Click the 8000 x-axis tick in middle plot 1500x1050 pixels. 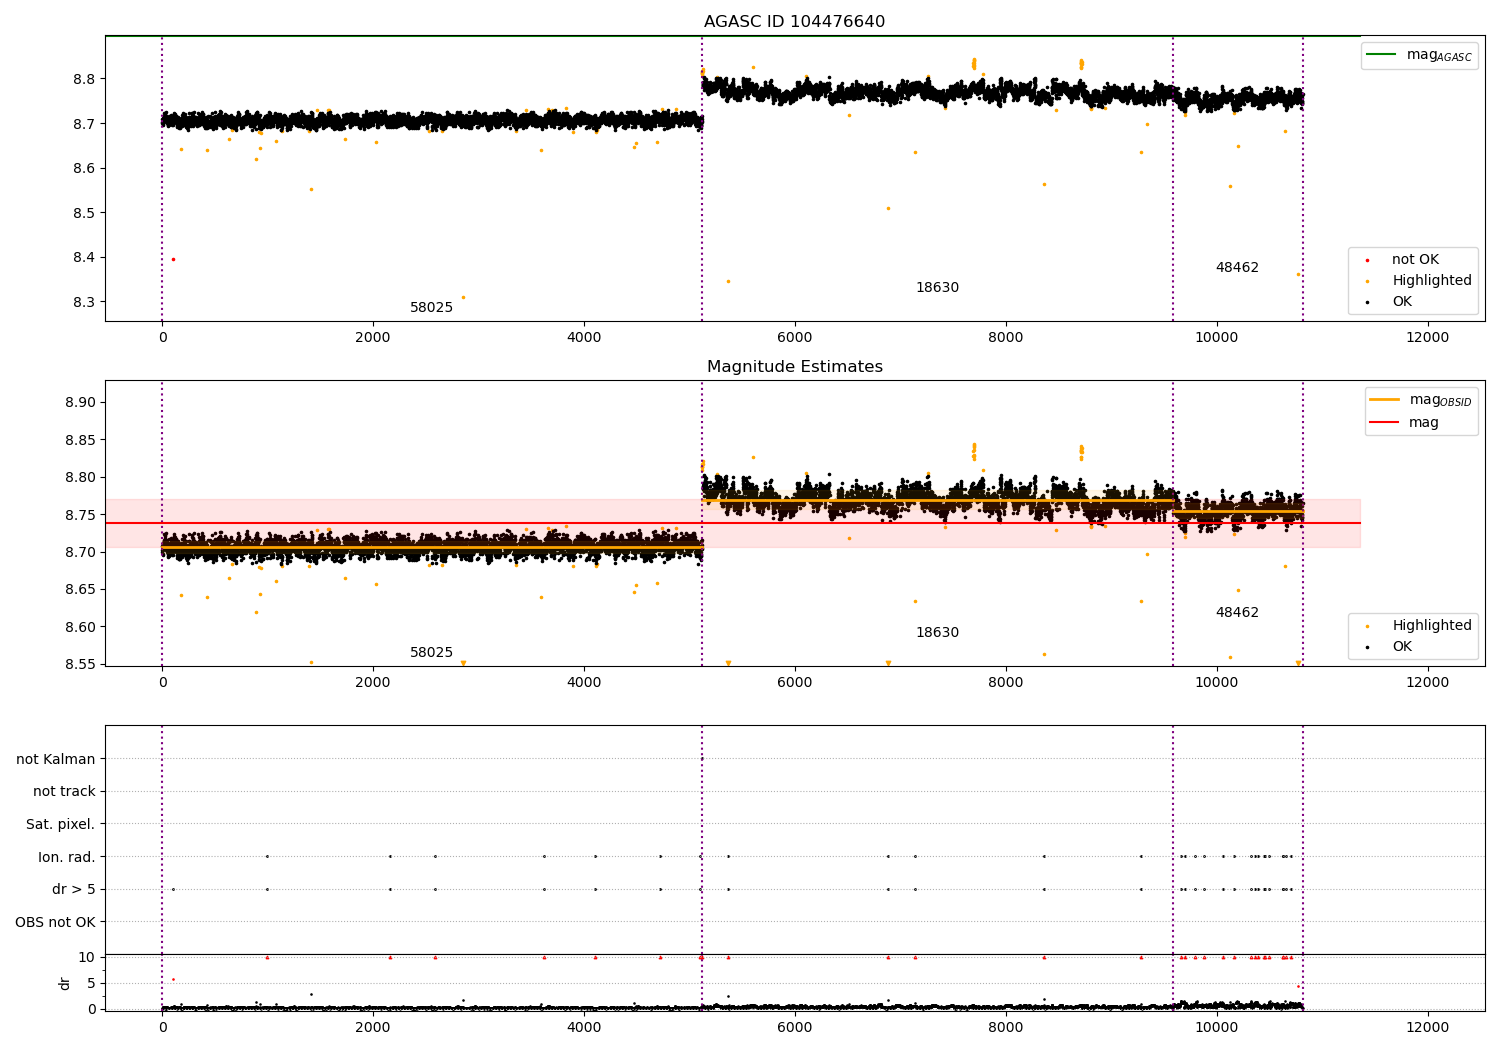1006,682
